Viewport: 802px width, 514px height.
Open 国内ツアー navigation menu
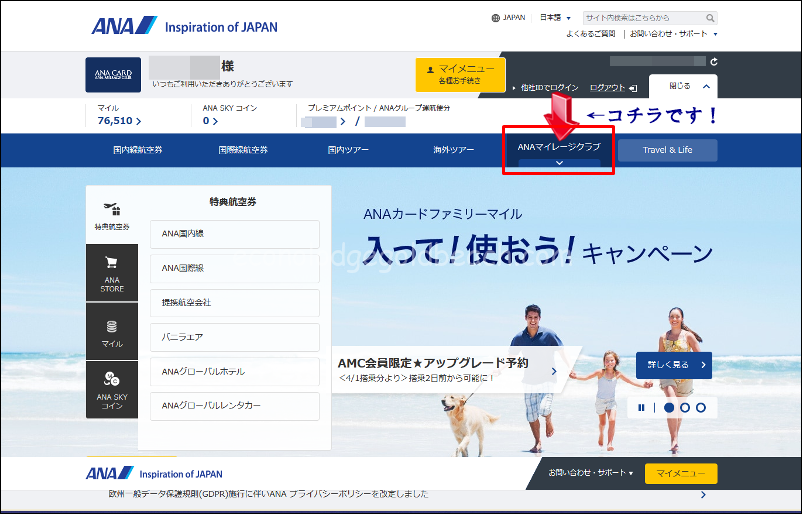pos(348,150)
